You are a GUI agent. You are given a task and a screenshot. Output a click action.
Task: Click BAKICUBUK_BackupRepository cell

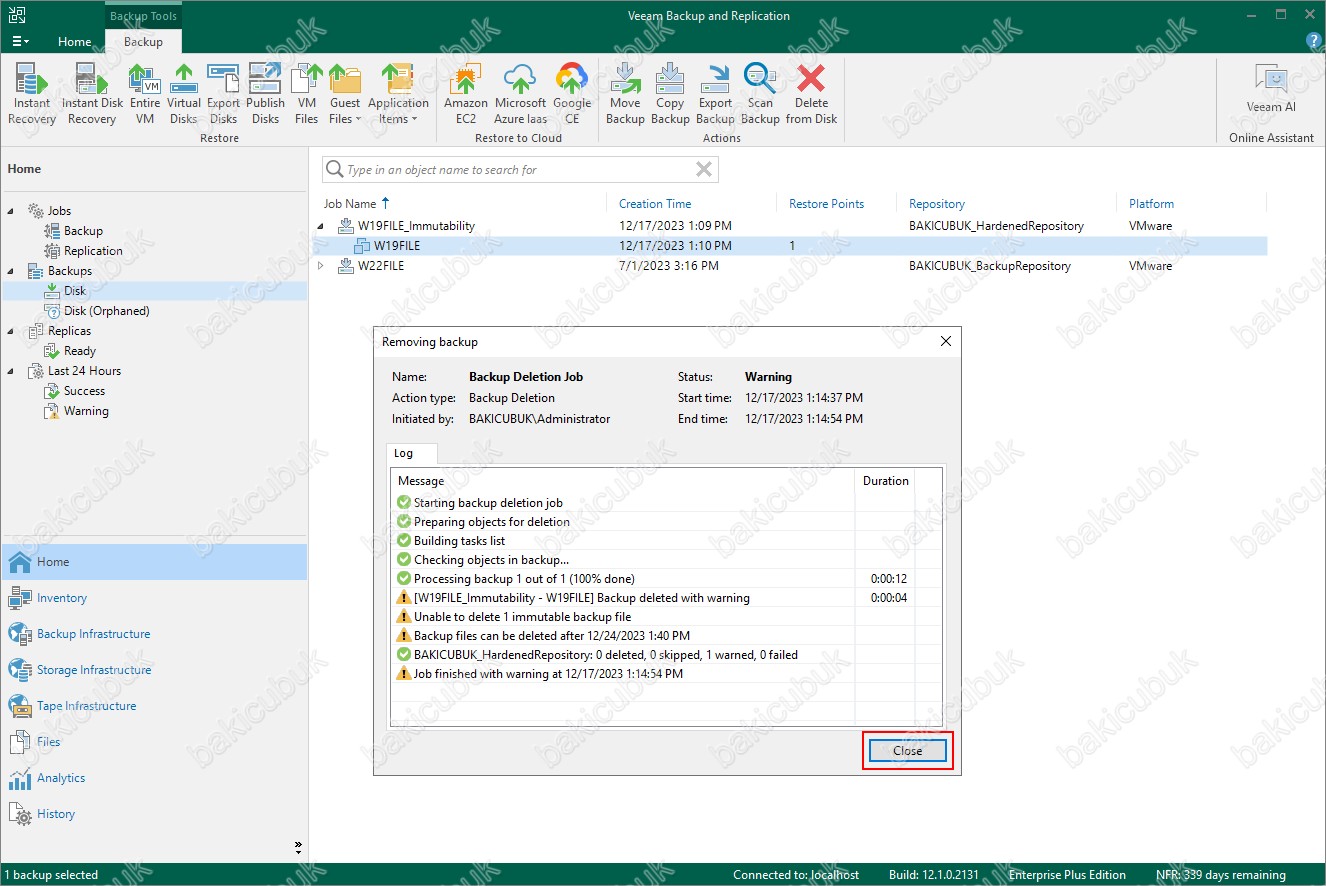[989, 266]
